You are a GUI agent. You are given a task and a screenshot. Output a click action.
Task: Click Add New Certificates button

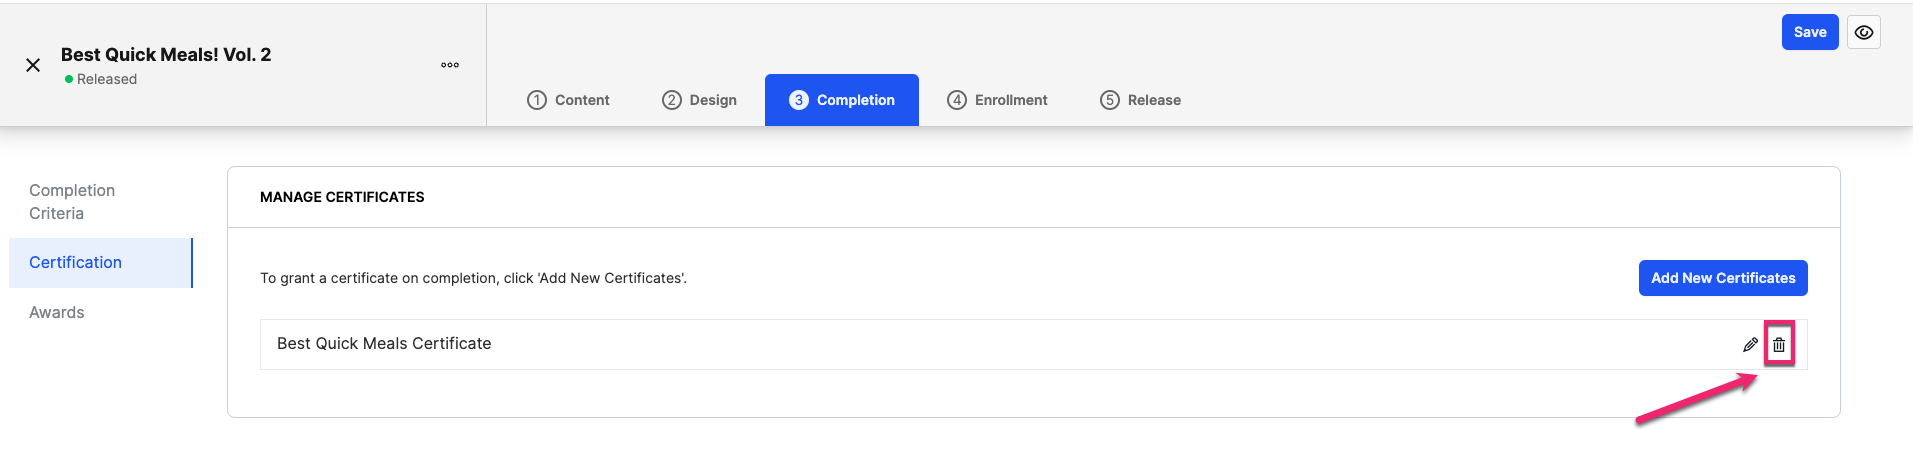[x=1723, y=278]
